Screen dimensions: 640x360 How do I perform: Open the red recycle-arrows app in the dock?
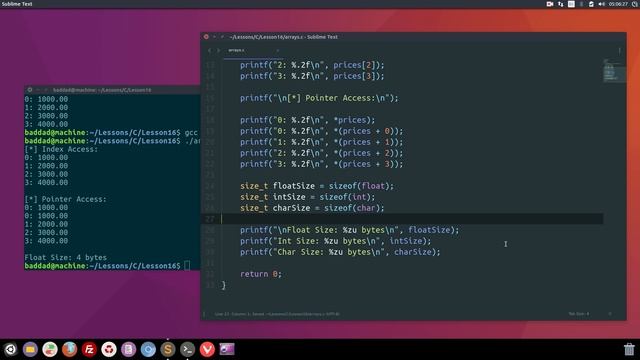pyautogui.click(x=109, y=349)
